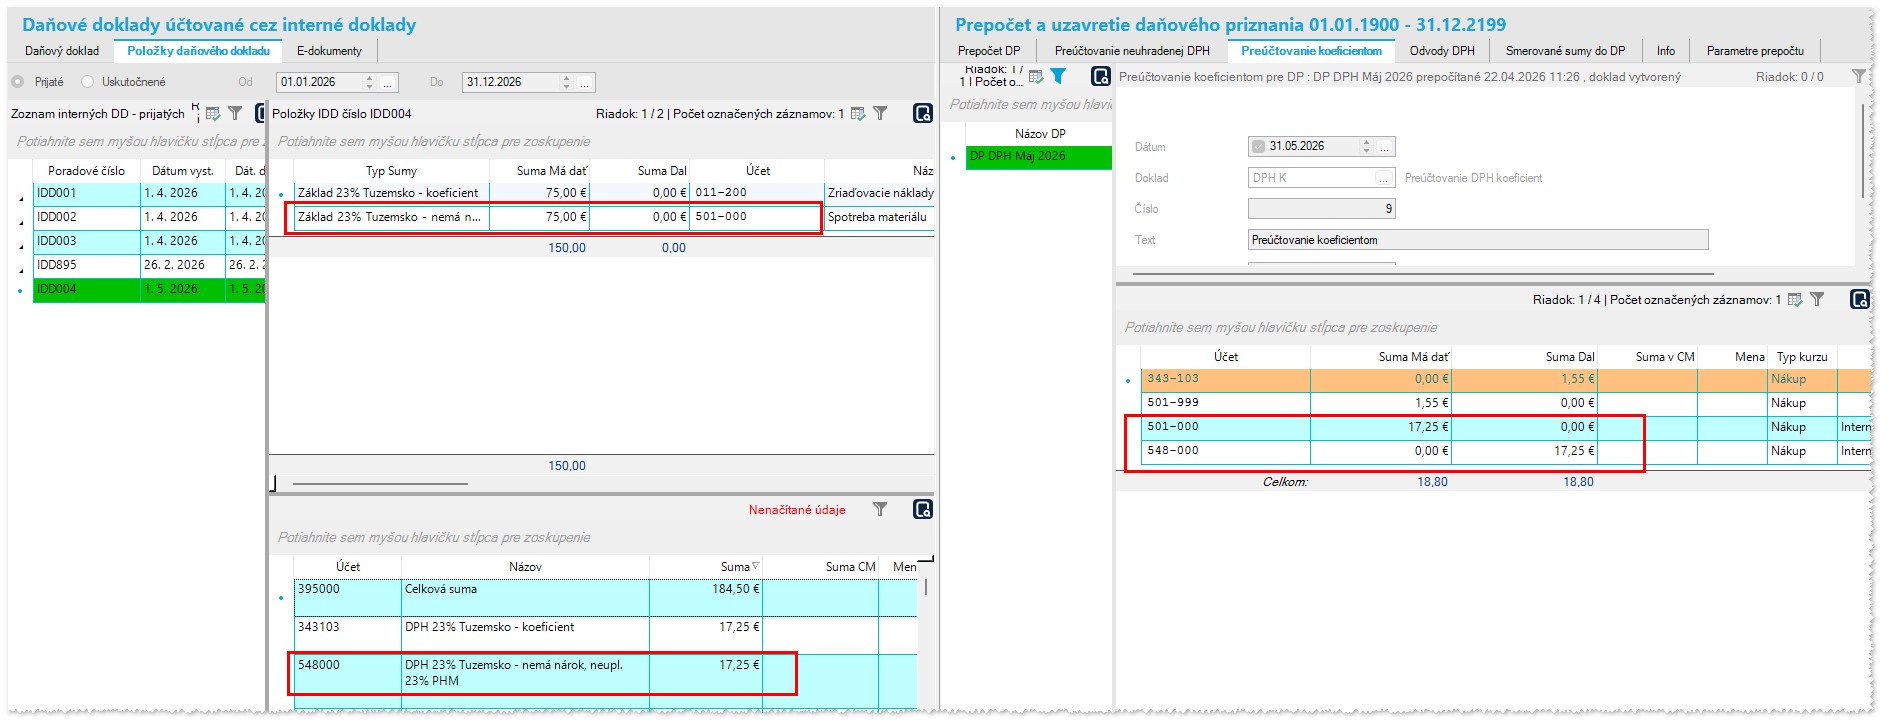Open lookup button in Doklad DPH K field
The image size is (1887, 726).
pos(1384,178)
